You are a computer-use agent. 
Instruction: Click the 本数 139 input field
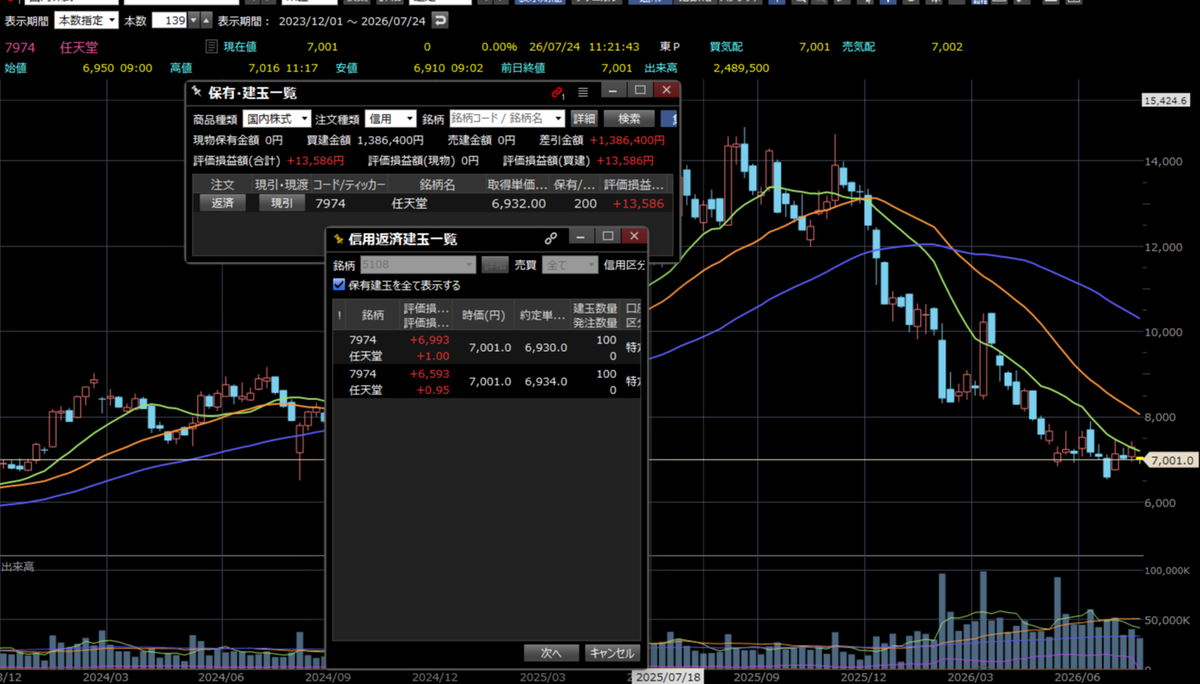click(x=168, y=20)
